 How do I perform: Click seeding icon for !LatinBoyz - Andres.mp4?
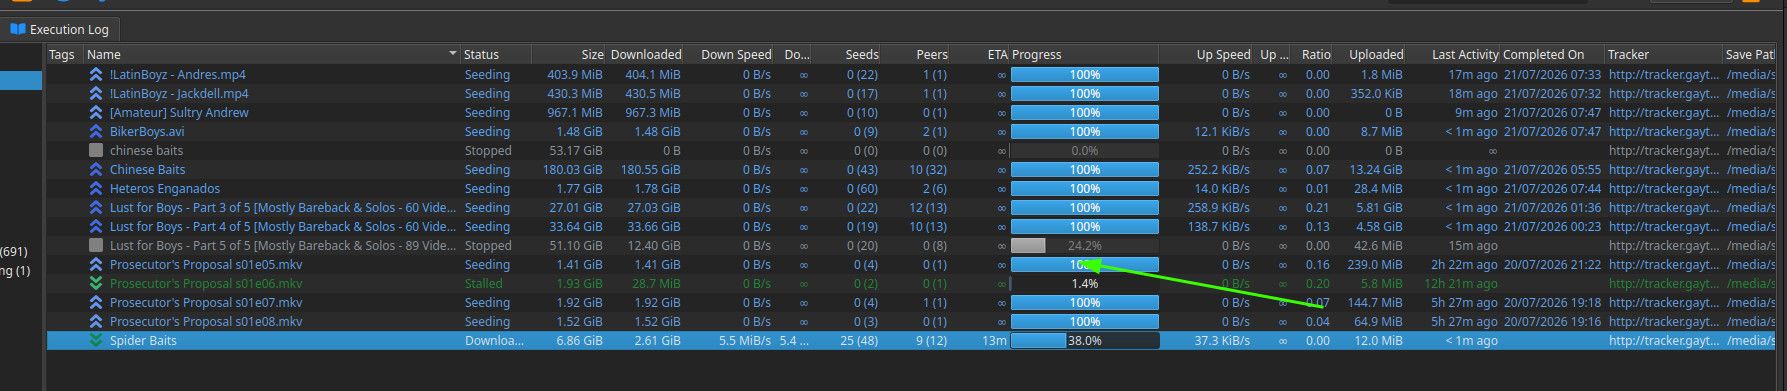point(96,74)
